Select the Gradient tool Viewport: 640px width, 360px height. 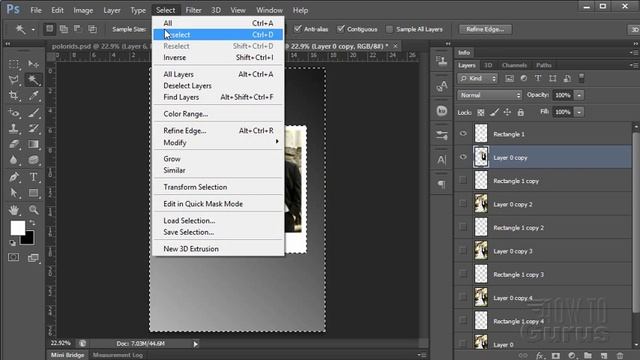33,144
